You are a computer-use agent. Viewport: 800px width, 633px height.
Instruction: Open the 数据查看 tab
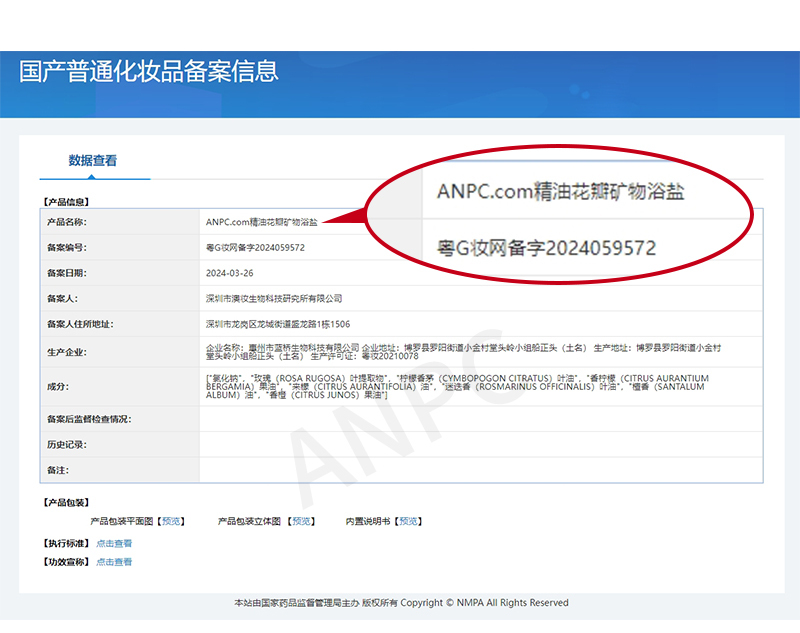click(93, 160)
